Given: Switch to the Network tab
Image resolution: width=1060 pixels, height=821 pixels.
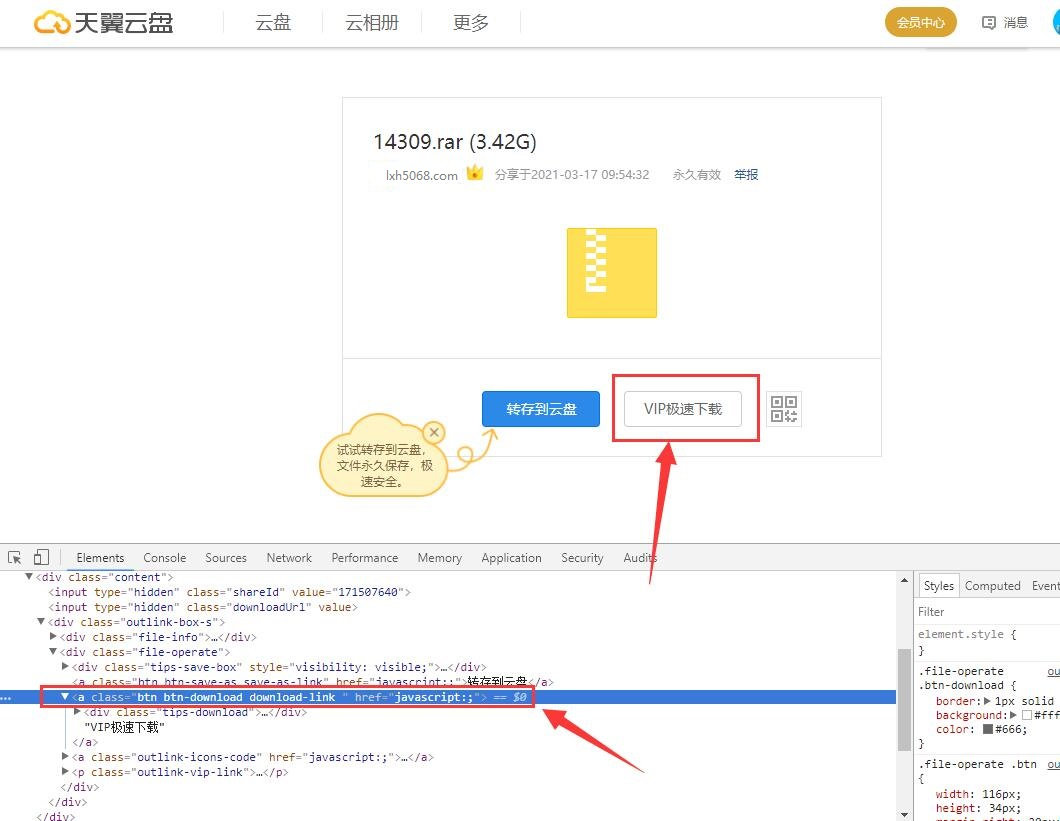Looking at the screenshot, I should [289, 558].
